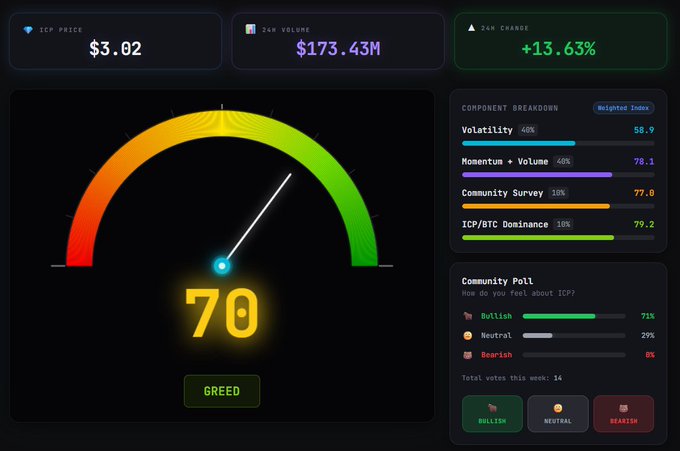This screenshot has height=451, width=680.
Task: Click the $173.43M volume value
Action: click(x=338, y=49)
